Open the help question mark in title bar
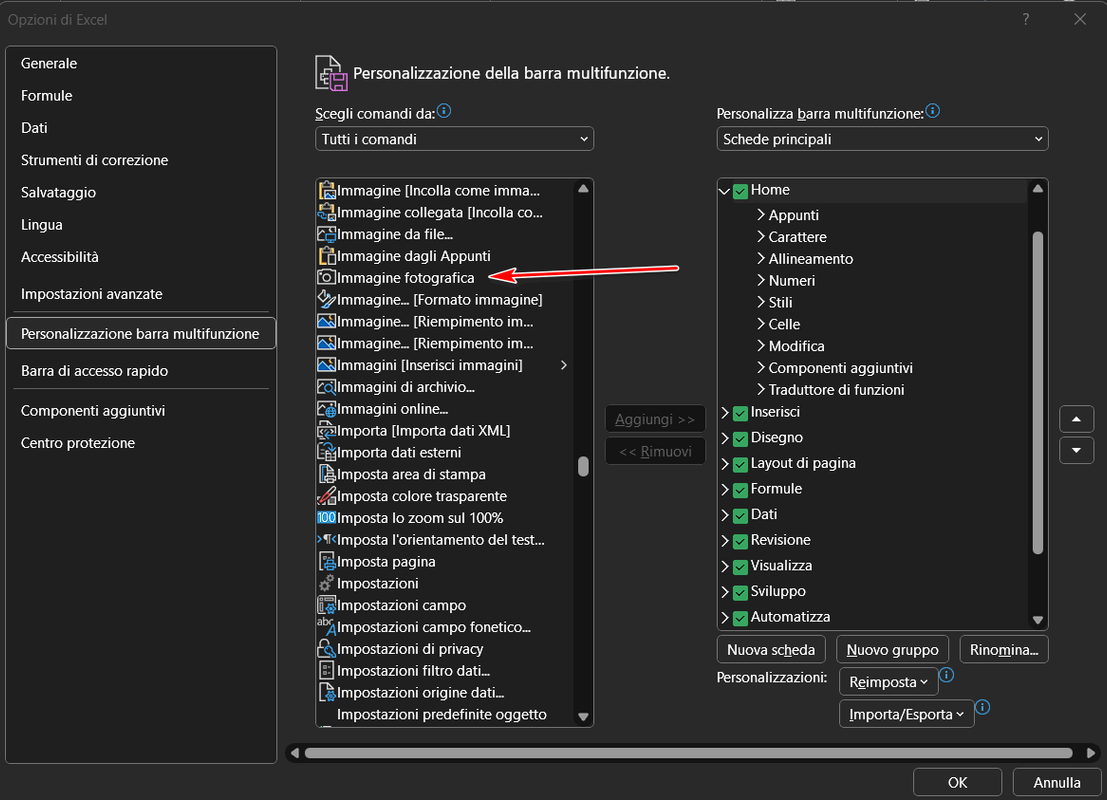The height and width of the screenshot is (800, 1107). tap(1026, 19)
